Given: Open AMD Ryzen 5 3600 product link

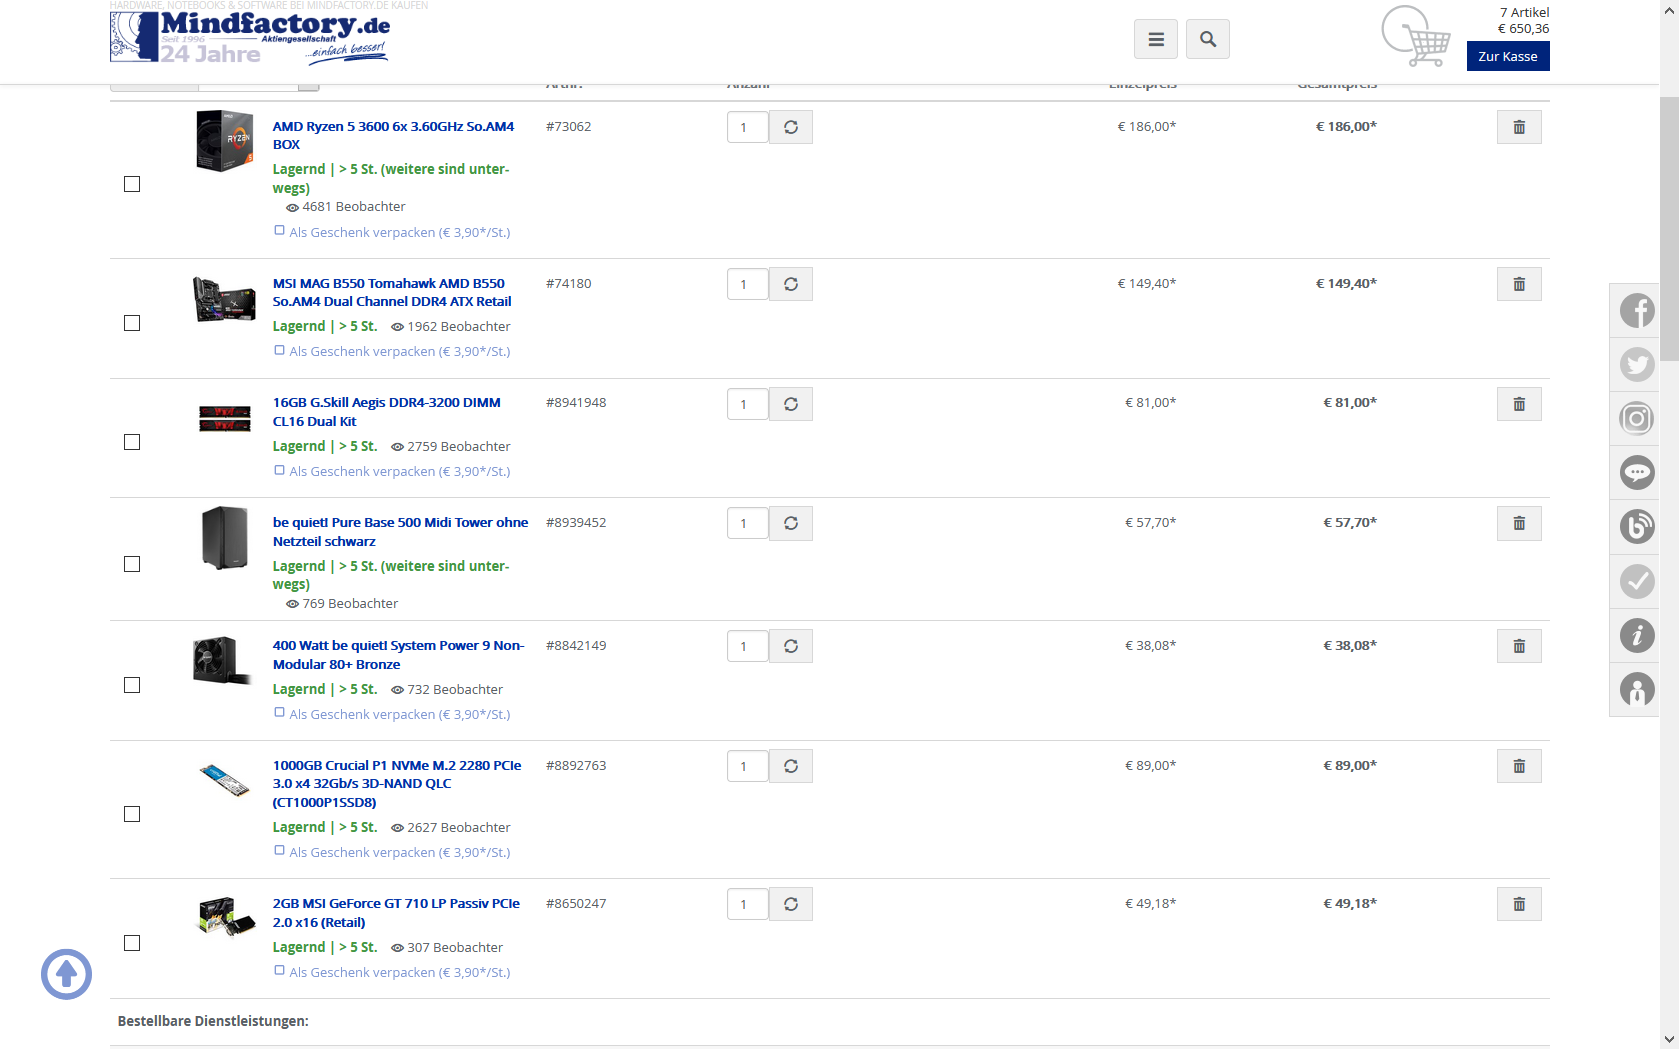Looking at the screenshot, I should click(x=393, y=135).
